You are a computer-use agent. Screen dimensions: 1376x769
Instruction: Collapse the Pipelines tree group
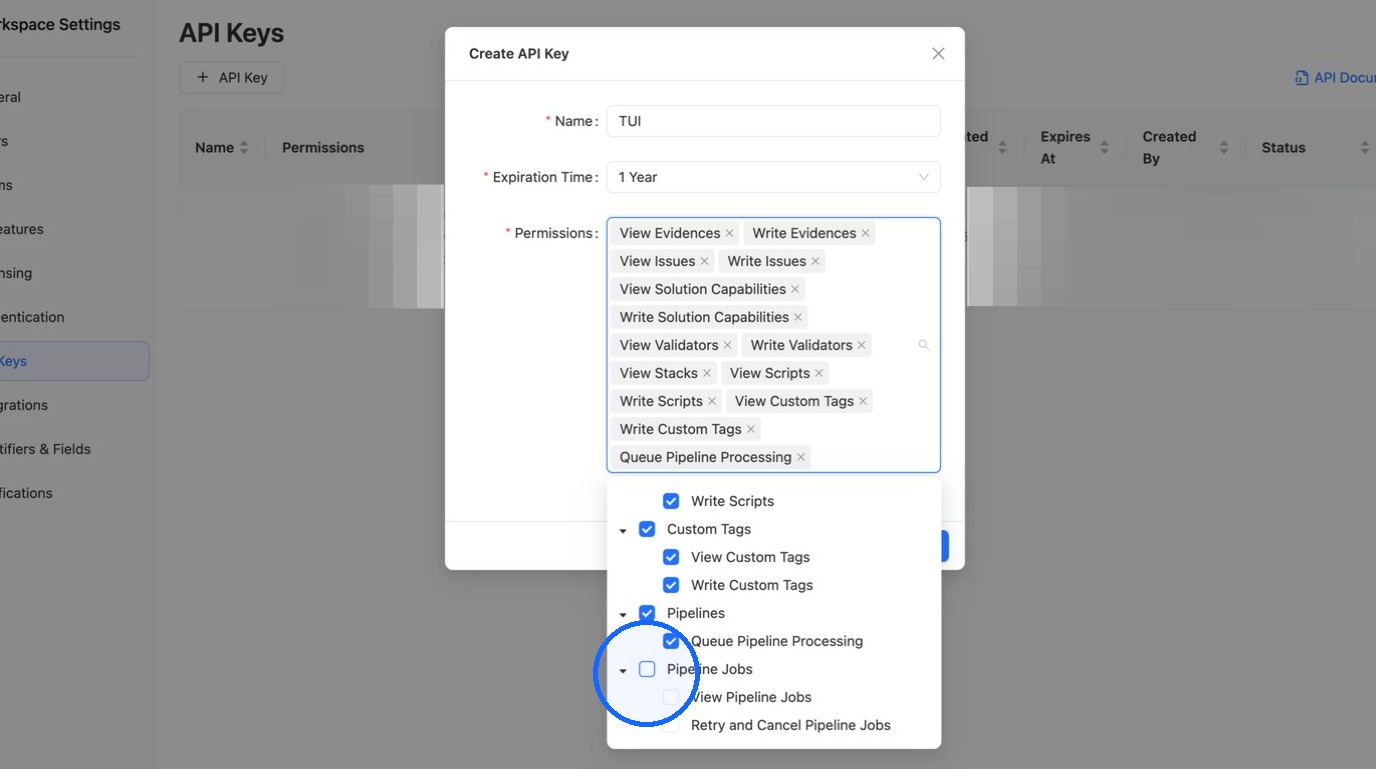[623, 614]
